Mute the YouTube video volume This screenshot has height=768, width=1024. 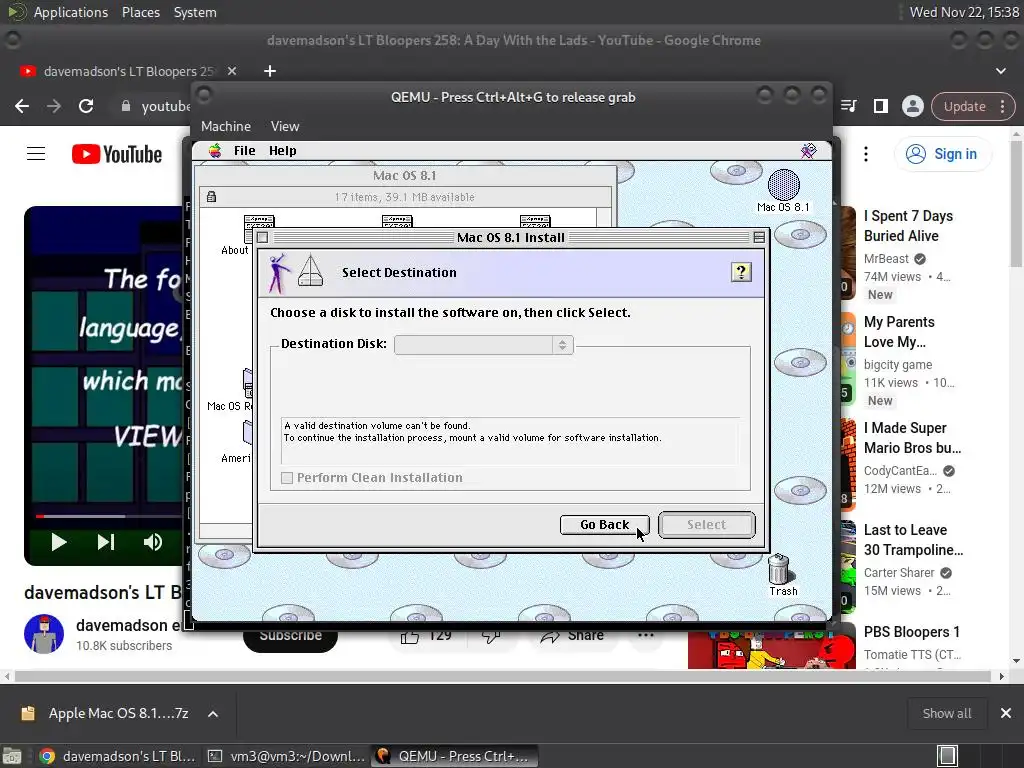point(153,542)
